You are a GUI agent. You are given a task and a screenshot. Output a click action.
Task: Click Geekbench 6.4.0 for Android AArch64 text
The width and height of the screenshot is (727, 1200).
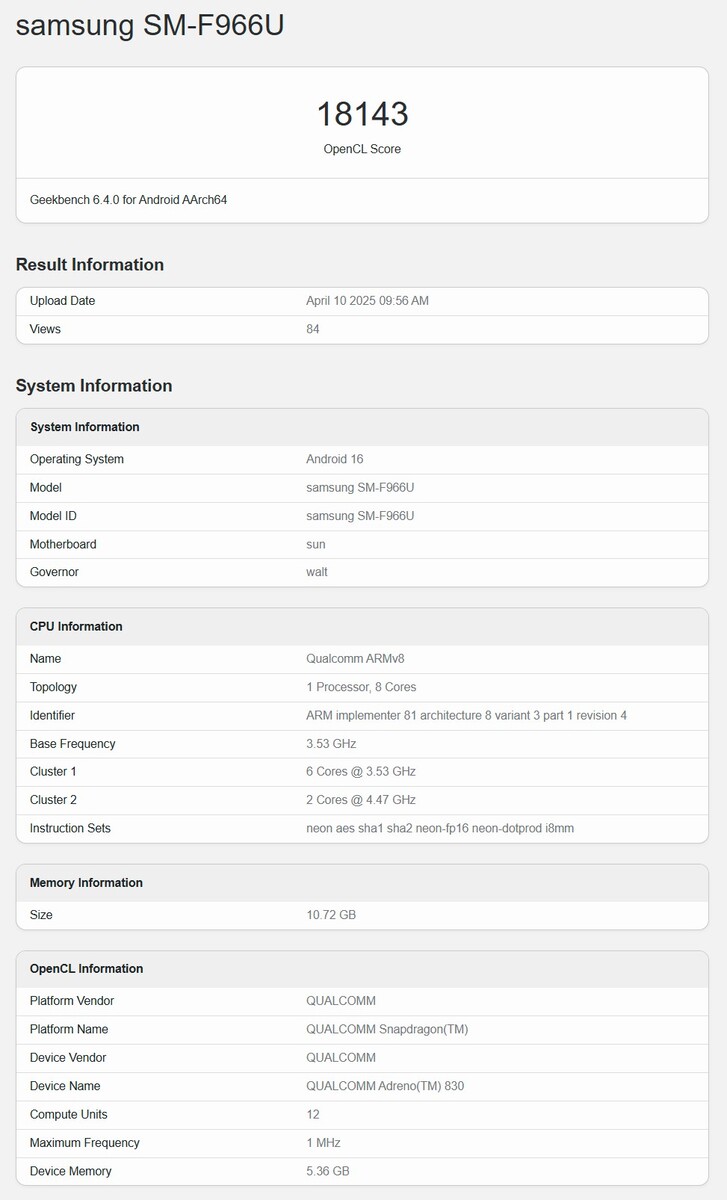click(x=128, y=200)
